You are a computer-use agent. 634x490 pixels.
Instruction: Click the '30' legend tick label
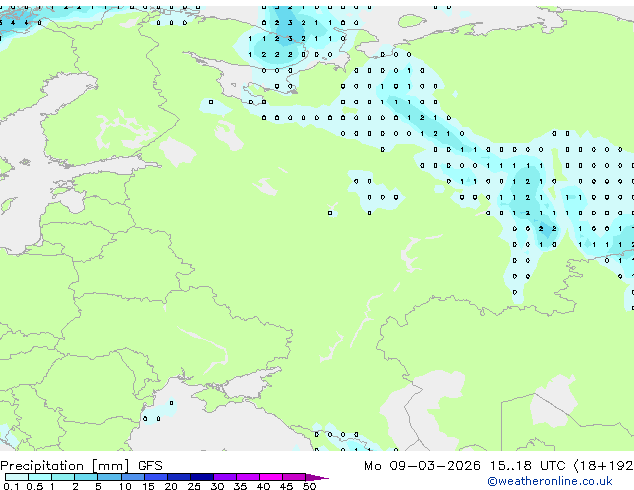[217, 486]
